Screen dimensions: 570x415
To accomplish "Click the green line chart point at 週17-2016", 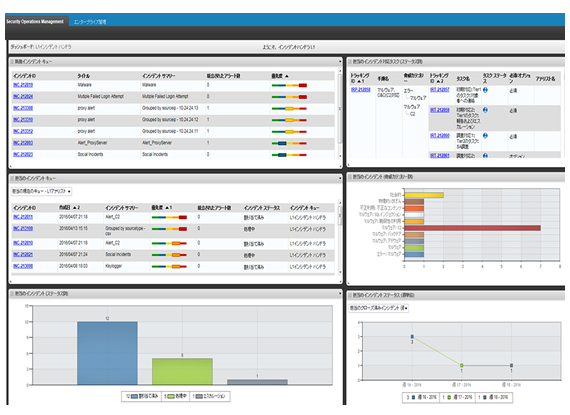I will [x=462, y=365].
